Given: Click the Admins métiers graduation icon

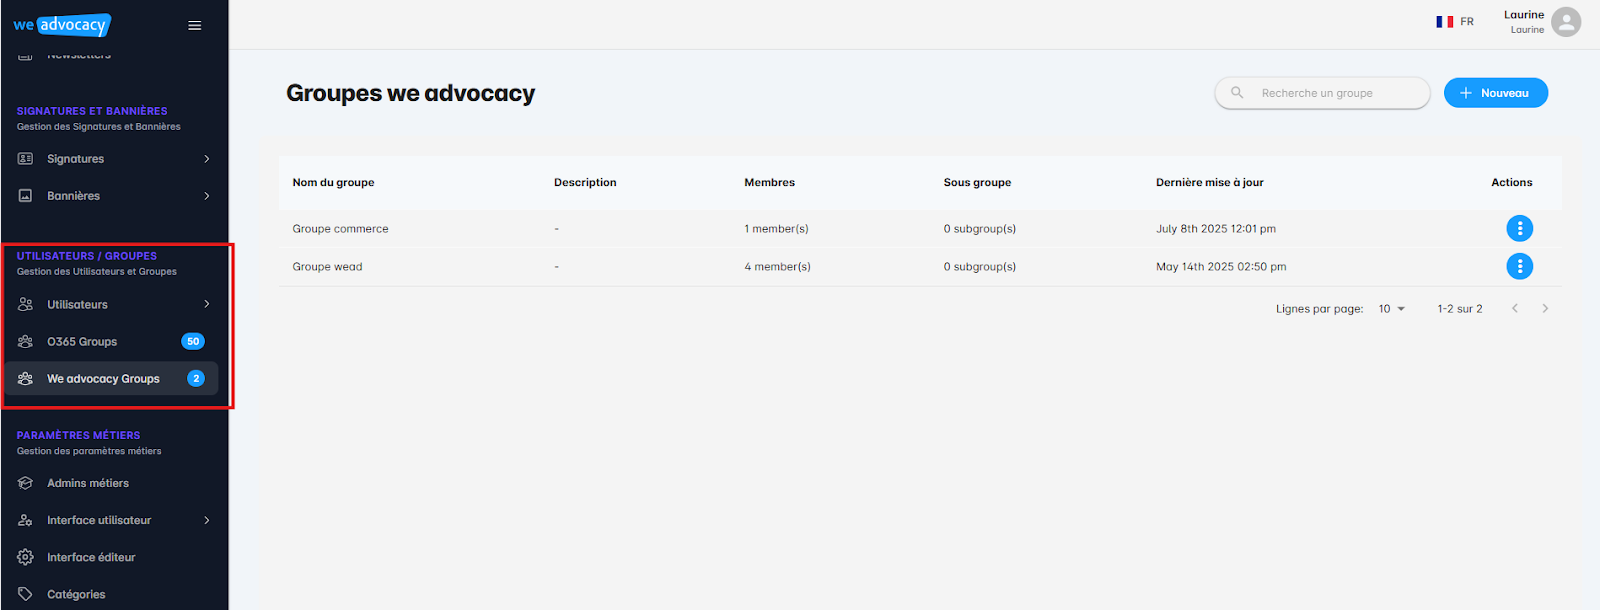Looking at the screenshot, I should coord(26,483).
